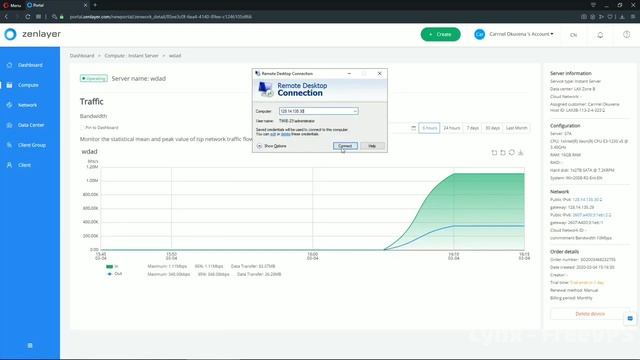Click the Help button in Remote Desktop dialog
Image resolution: width=640 pixels, height=360 pixels.
pyautogui.click(x=372, y=146)
